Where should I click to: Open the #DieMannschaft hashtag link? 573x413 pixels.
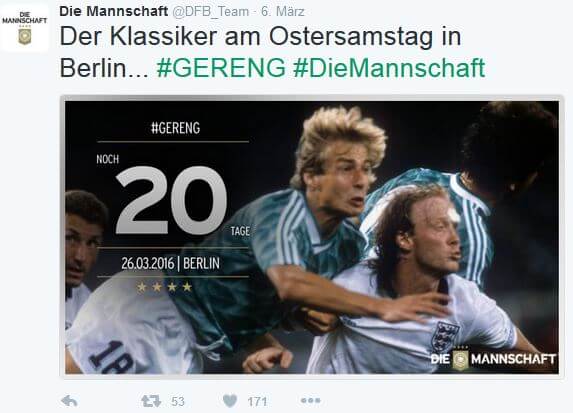click(x=389, y=67)
